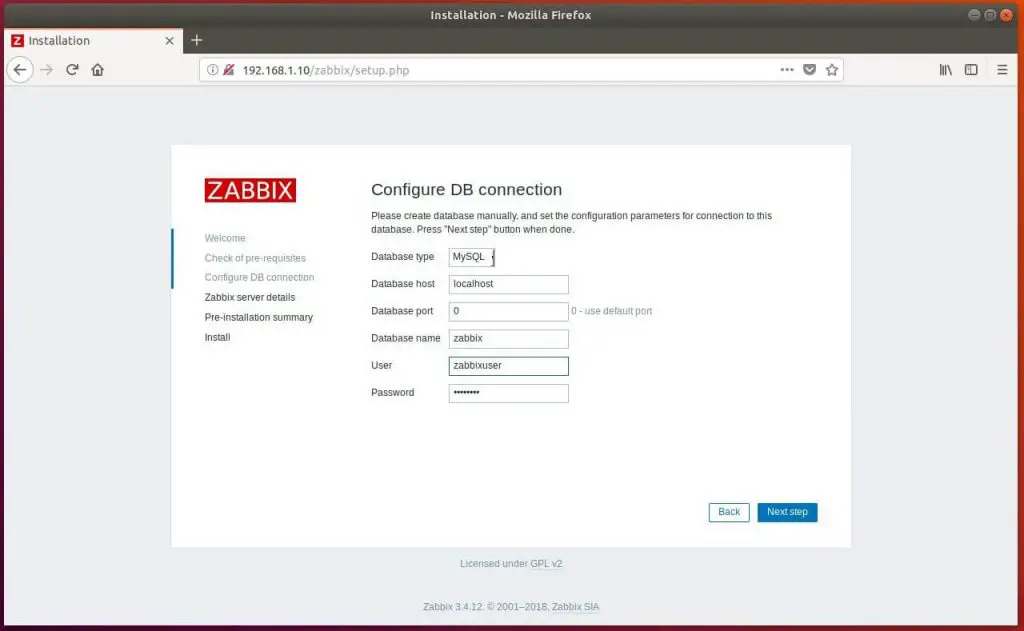This screenshot has height=631, width=1024.
Task: Select Configure DB connection sidebar step
Action: point(259,278)
